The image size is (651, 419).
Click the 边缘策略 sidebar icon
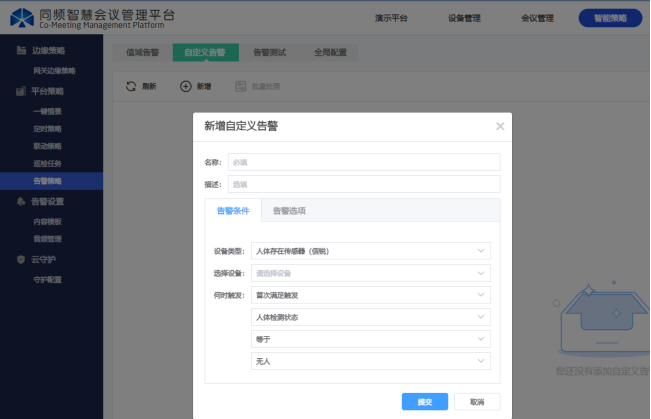pyautogui.click(x=21, y=51)
